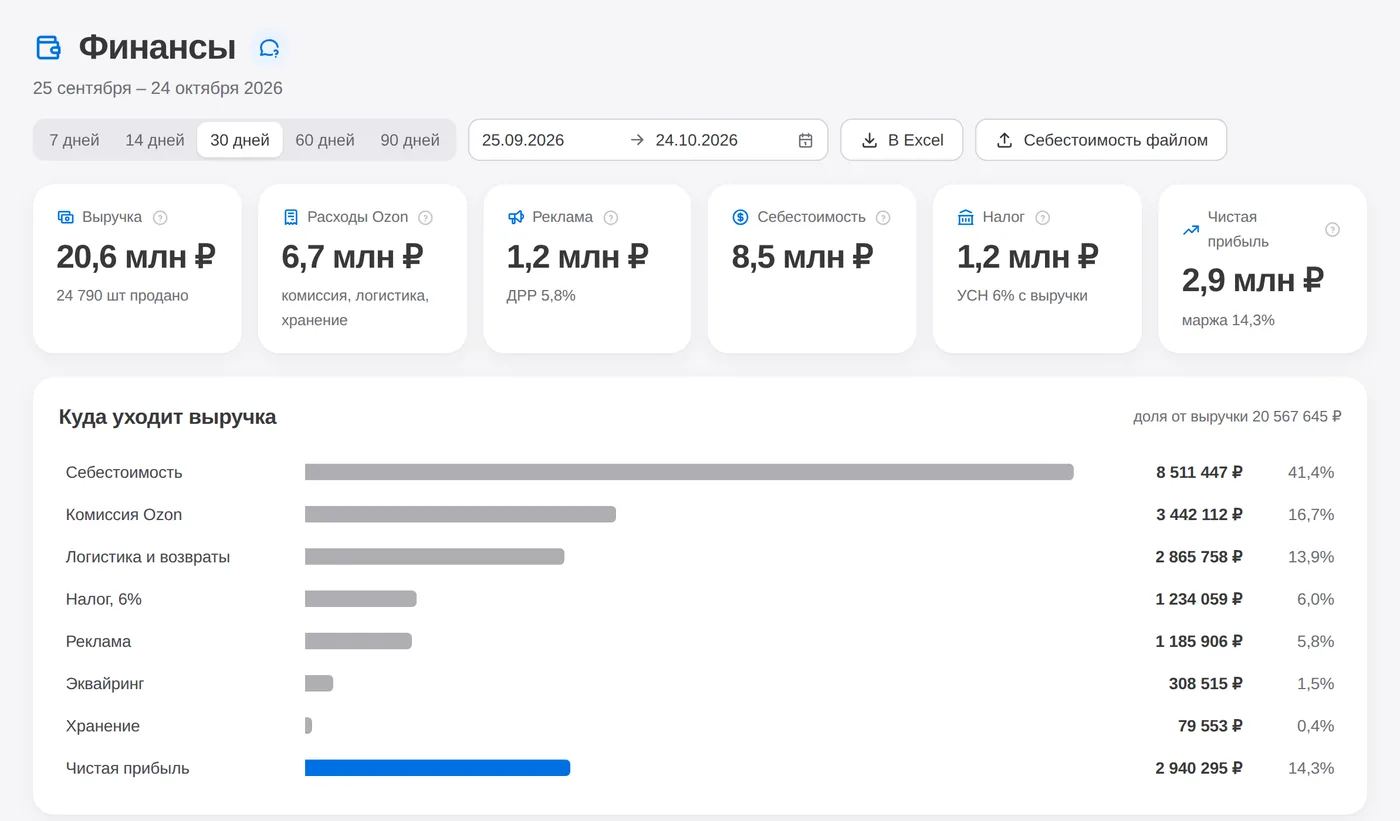This screenshot has height=821, width=1400.
Task: Click the Выручка card icon
Action: (65, 217)
